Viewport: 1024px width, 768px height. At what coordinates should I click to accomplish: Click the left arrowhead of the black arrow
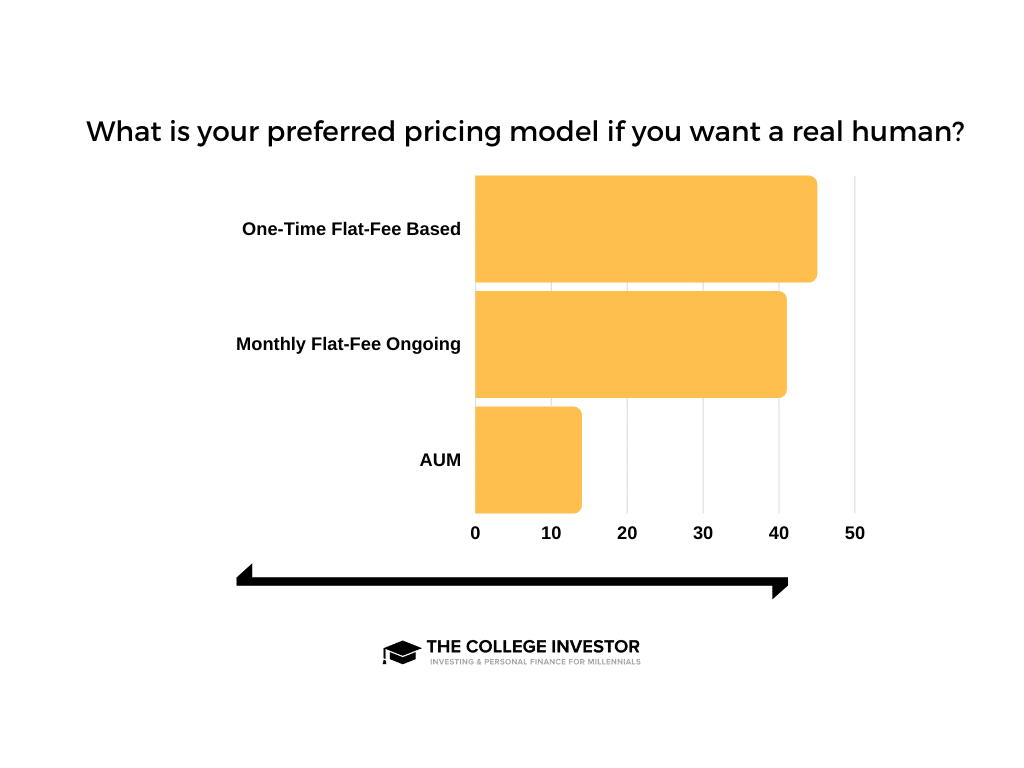pos(244,573)
